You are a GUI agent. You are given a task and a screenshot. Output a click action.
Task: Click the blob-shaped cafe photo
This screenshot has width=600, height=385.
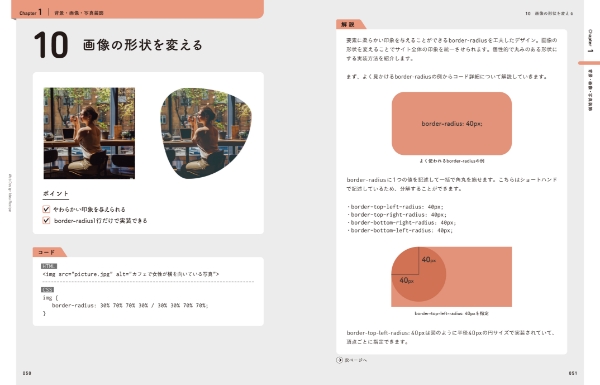tap(206, 133)
